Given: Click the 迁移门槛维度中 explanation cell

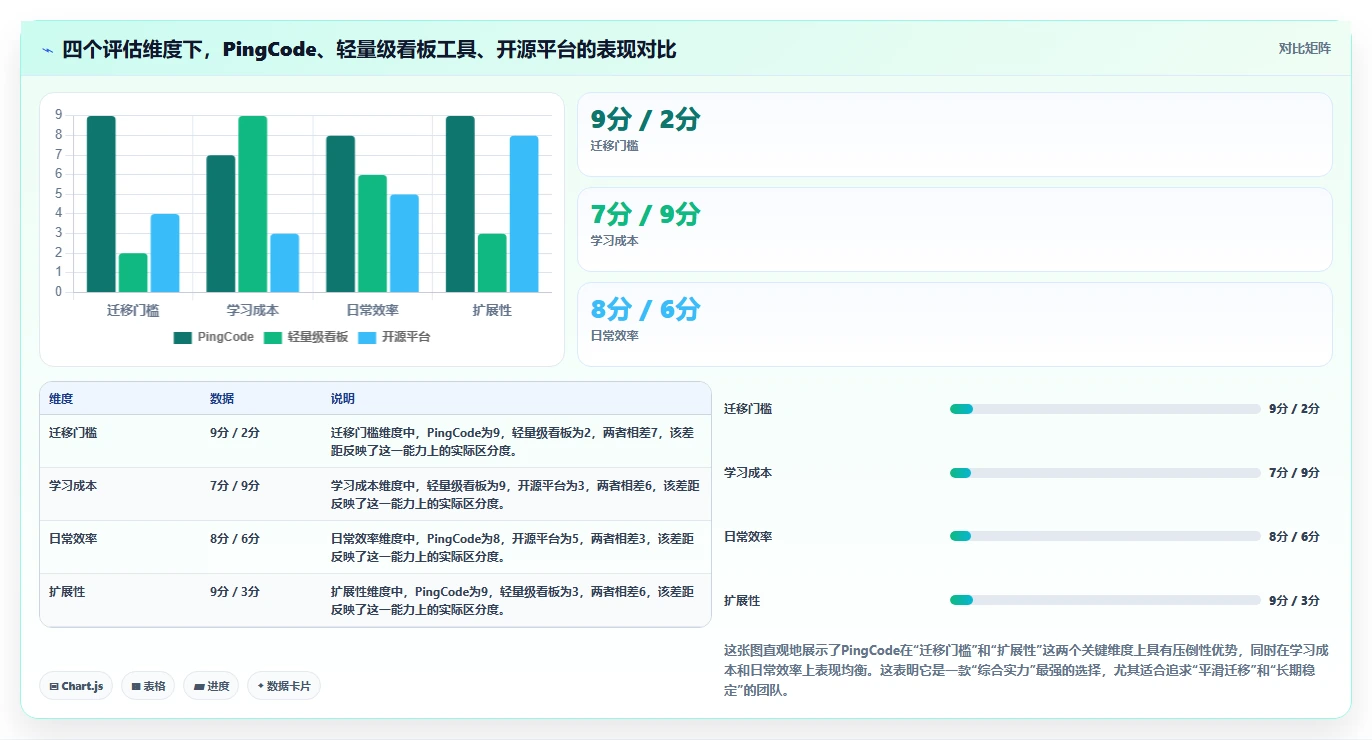Looking at the screenshot, I should point(513,441).
